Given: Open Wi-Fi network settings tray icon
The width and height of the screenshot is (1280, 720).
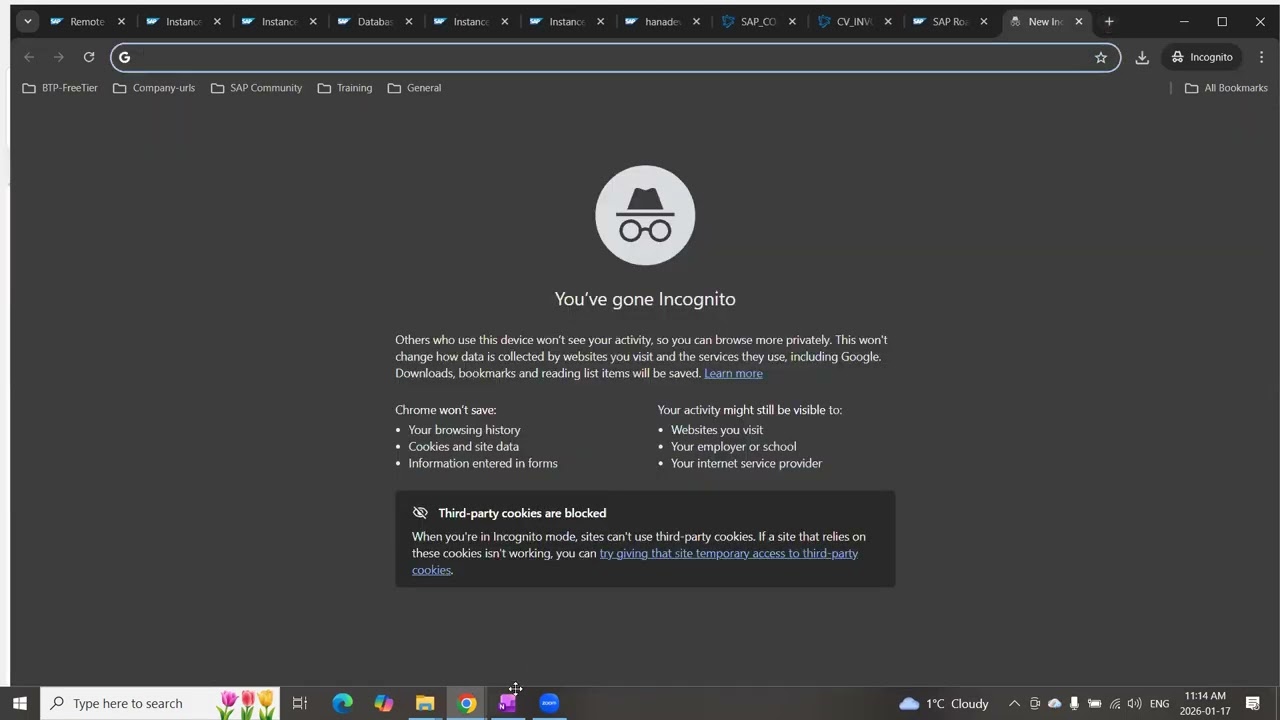Looking at the screenshot, I should point(1115,703).
